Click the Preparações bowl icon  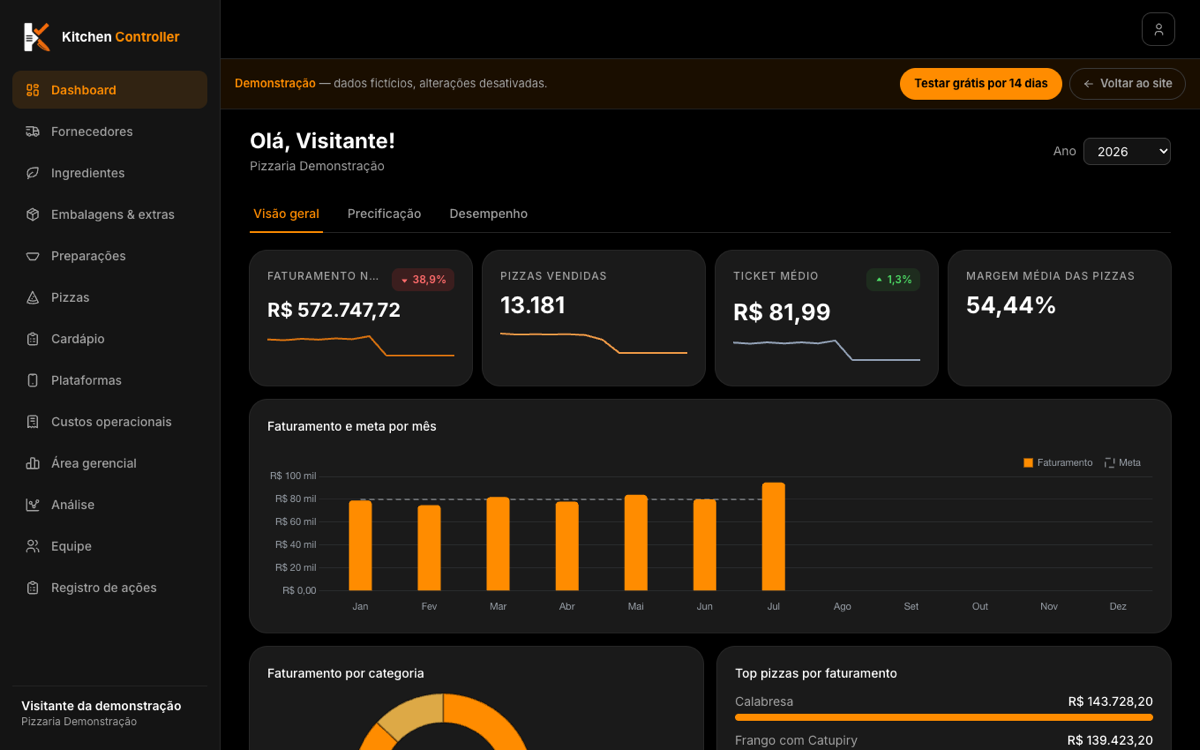tap(33, 256)
